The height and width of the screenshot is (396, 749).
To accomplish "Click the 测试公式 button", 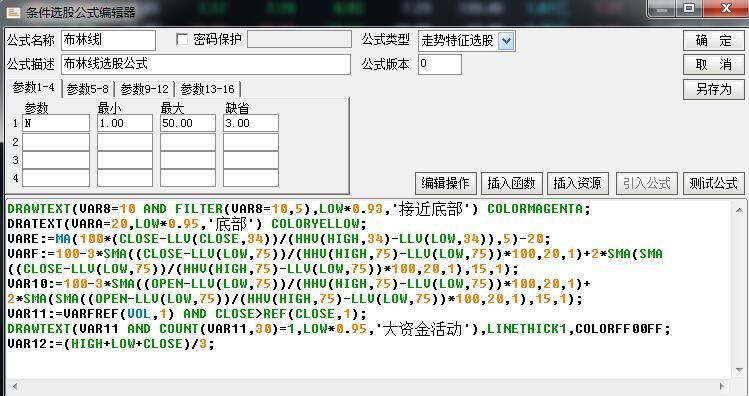I will (714, 183).
